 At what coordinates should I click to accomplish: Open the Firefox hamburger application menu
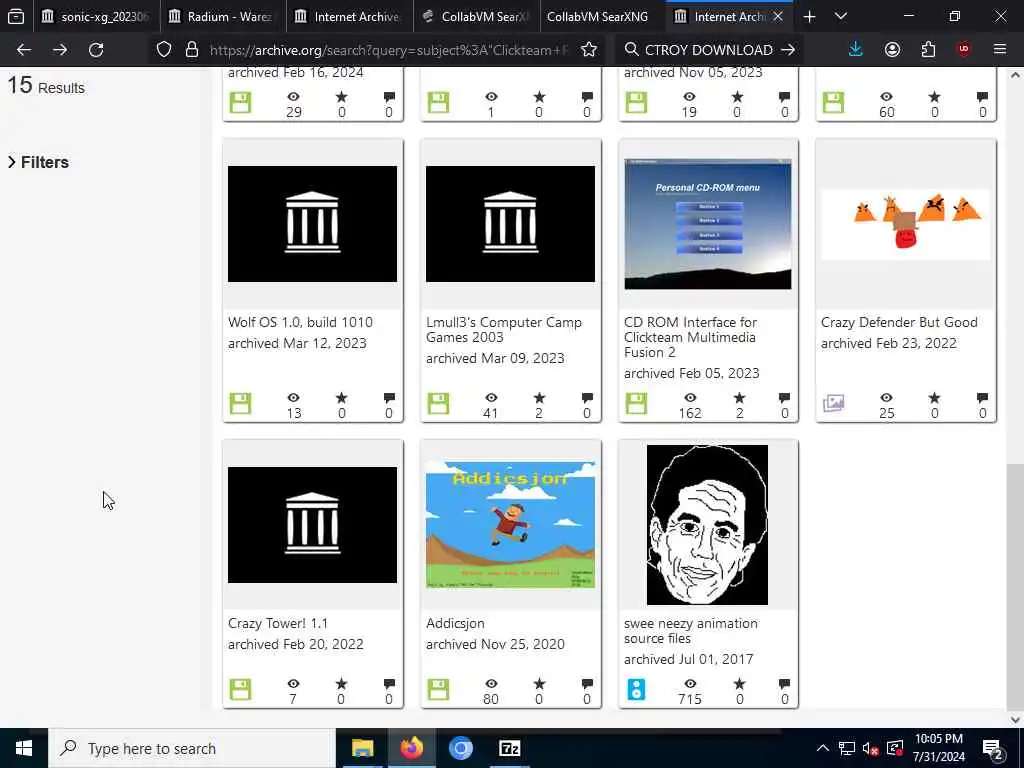coord(1000,50)
